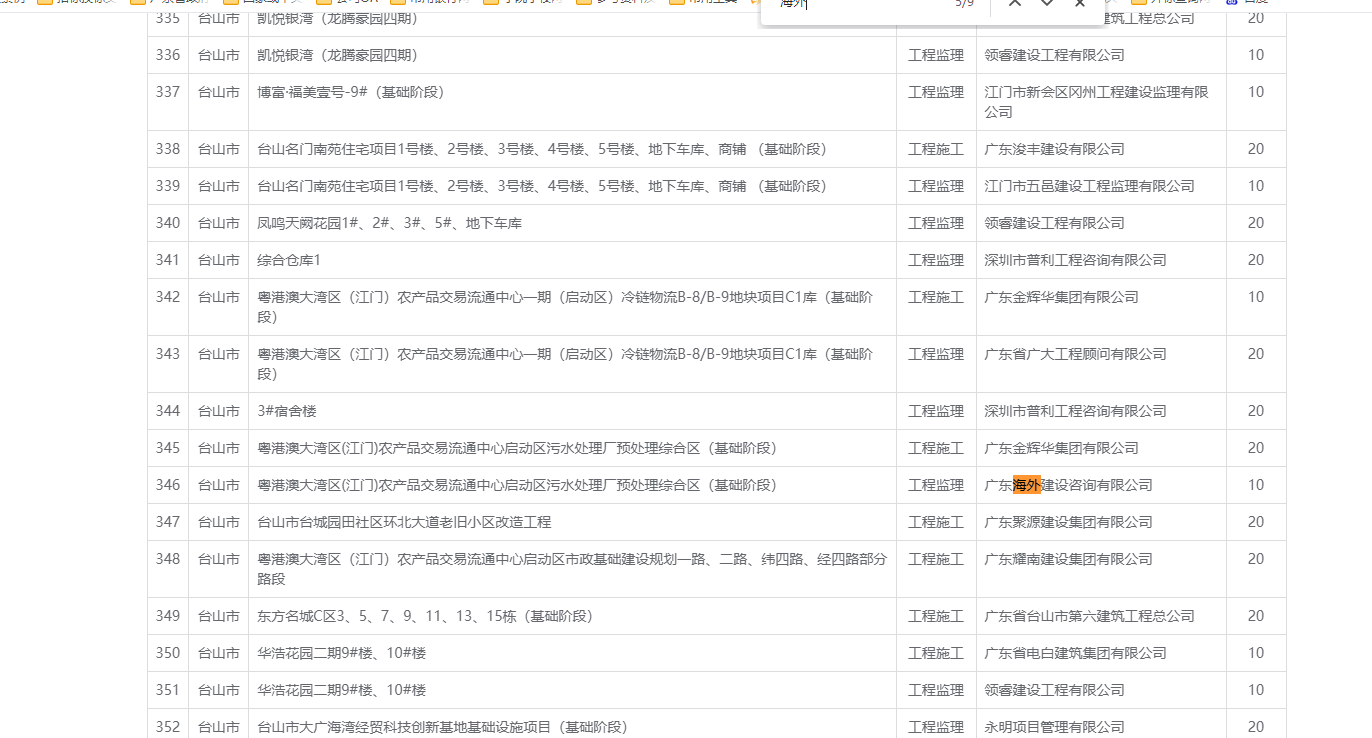
Task: Close the find-in-page bar
Action: [x=1080, y=4]
